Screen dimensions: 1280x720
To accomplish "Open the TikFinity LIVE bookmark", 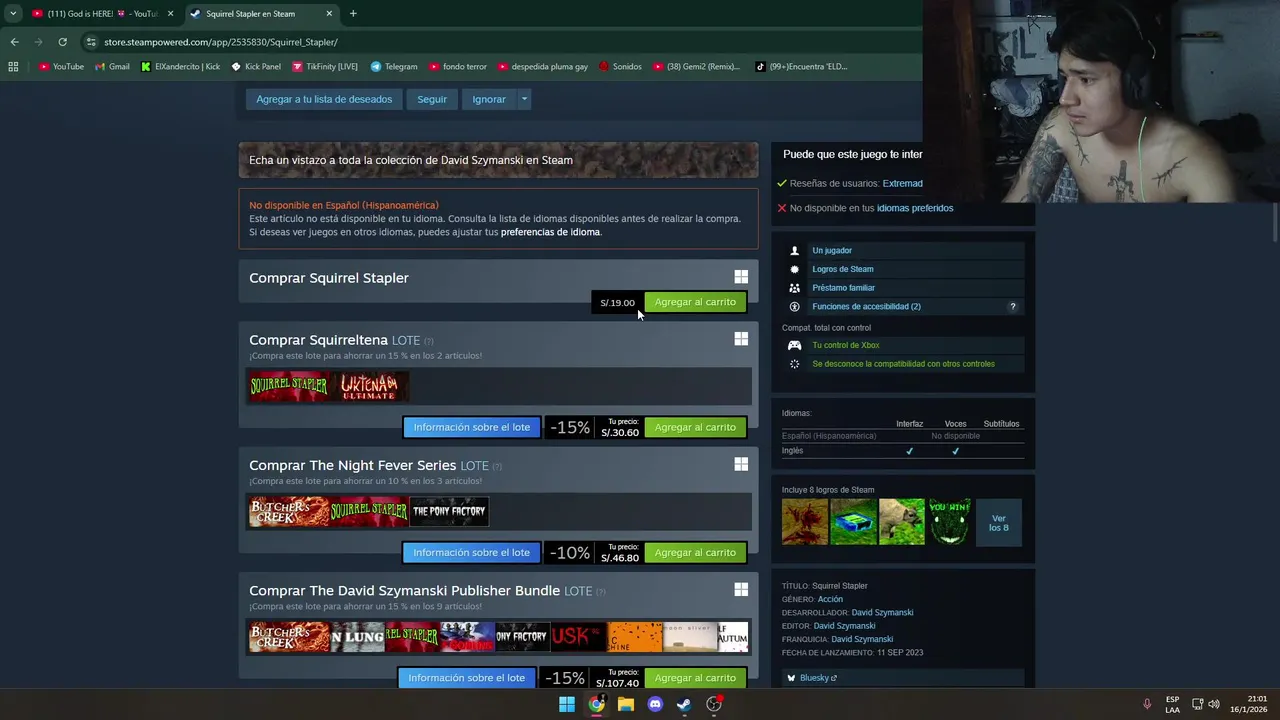I will pyautogui.click(x=325, y=67).
